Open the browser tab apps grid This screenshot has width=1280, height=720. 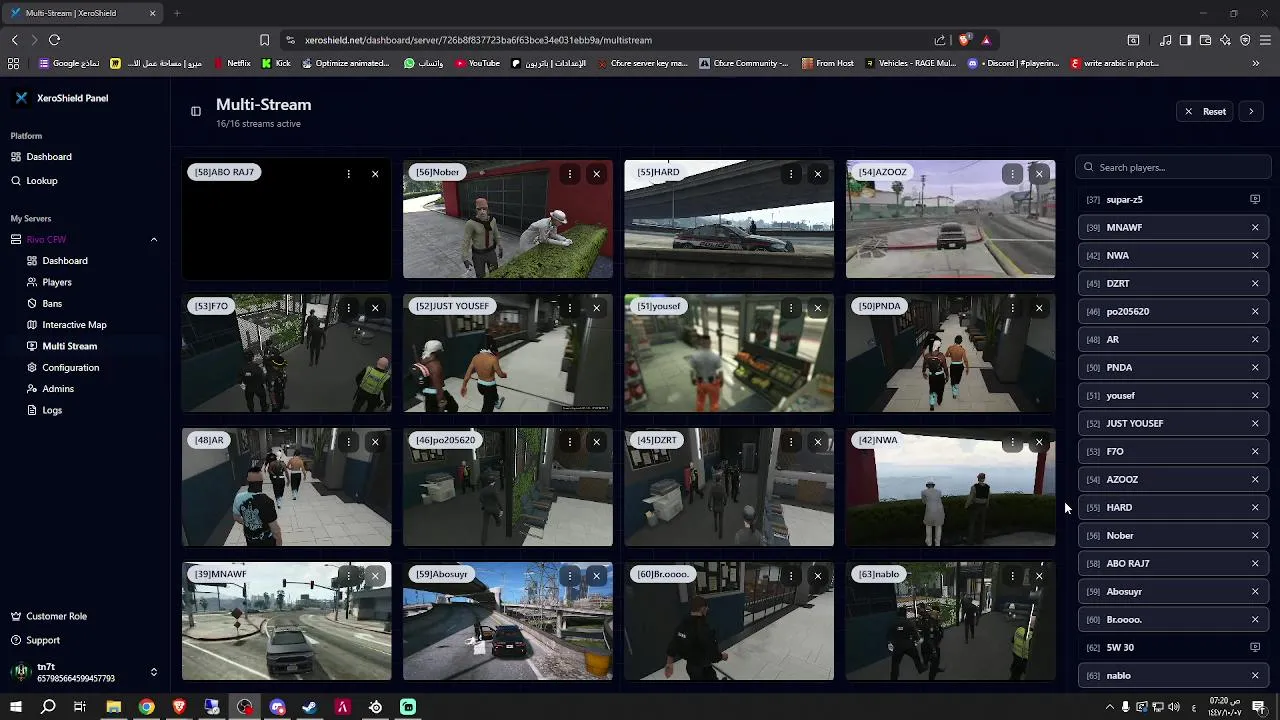pos(13,63)
